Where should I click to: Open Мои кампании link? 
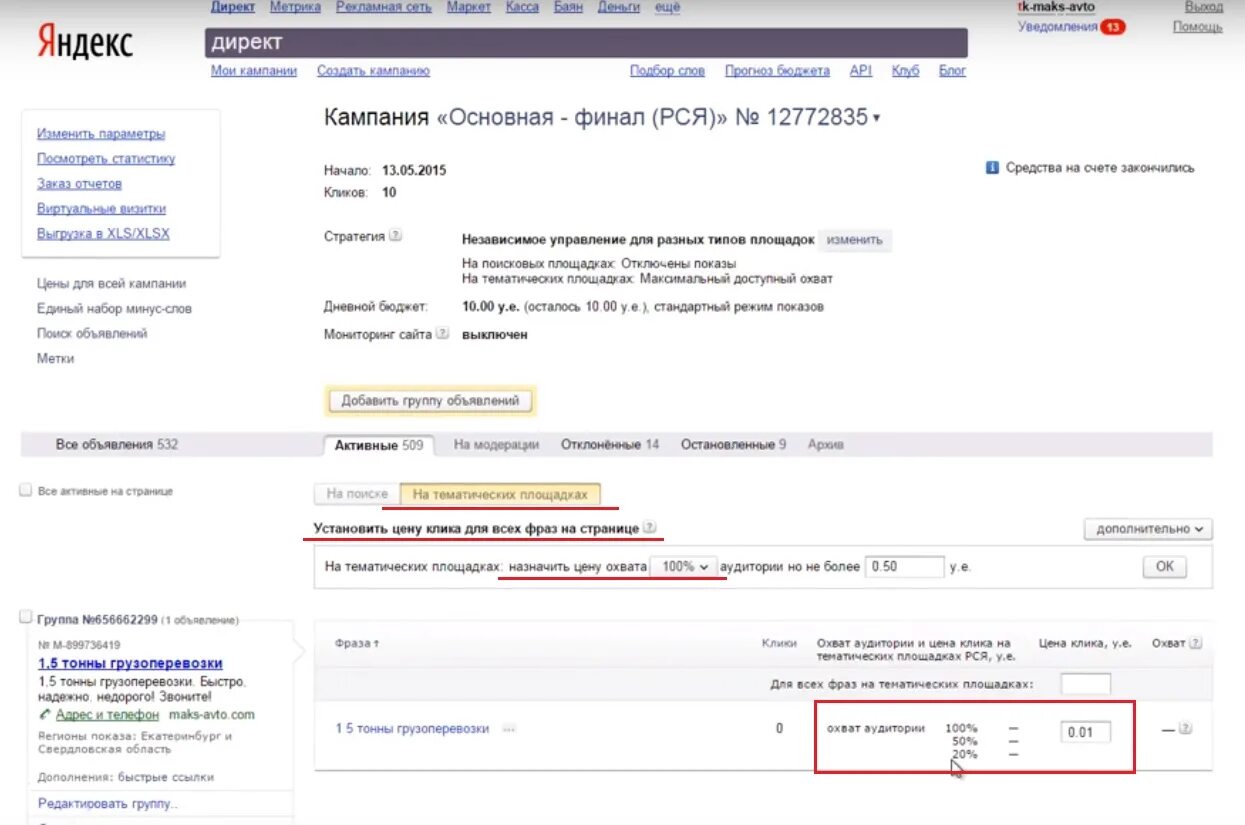click(254, 71)
